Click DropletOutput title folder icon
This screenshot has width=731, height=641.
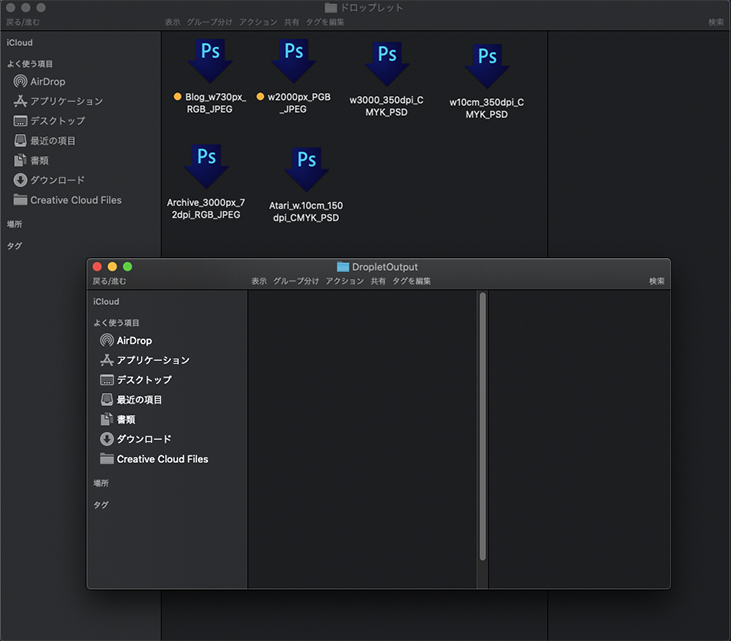click(343, 267)
